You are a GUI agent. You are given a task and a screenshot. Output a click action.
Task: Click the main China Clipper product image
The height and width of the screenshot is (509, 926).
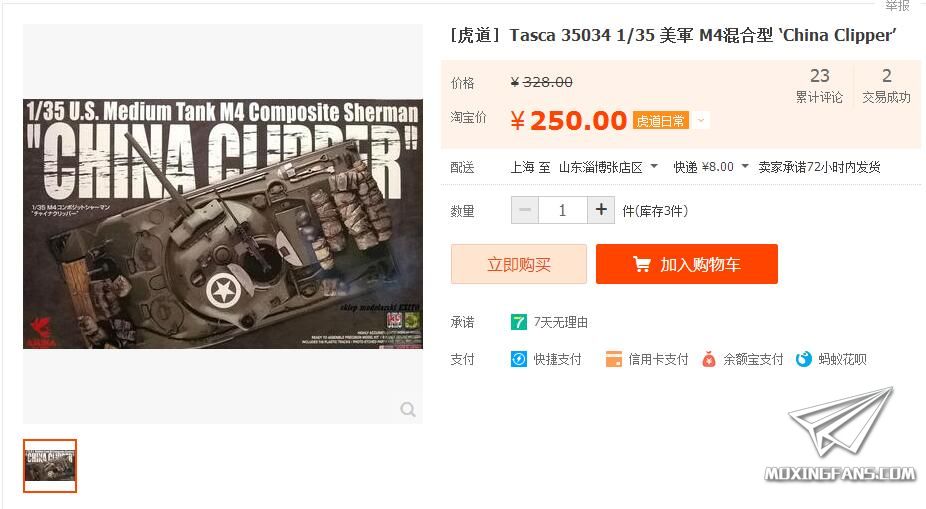[223, 224]
